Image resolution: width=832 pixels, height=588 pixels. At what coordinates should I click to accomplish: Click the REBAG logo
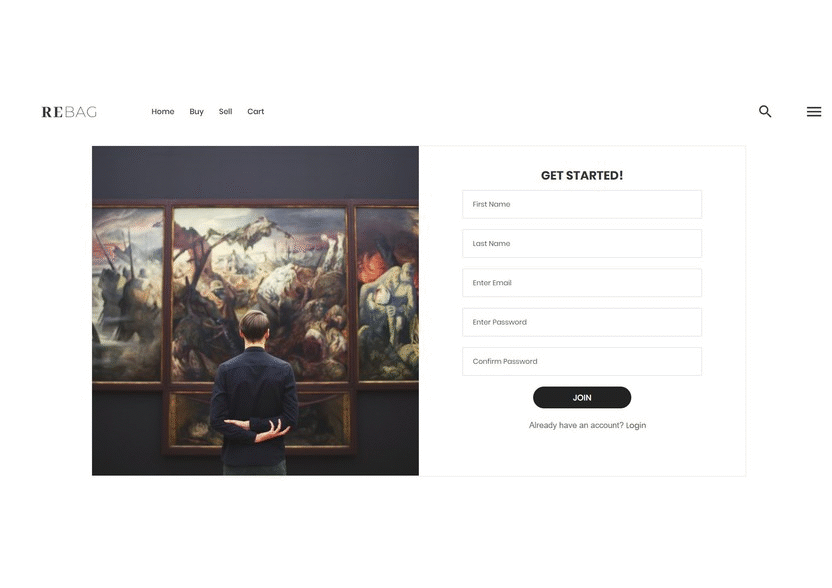[69, 112]
